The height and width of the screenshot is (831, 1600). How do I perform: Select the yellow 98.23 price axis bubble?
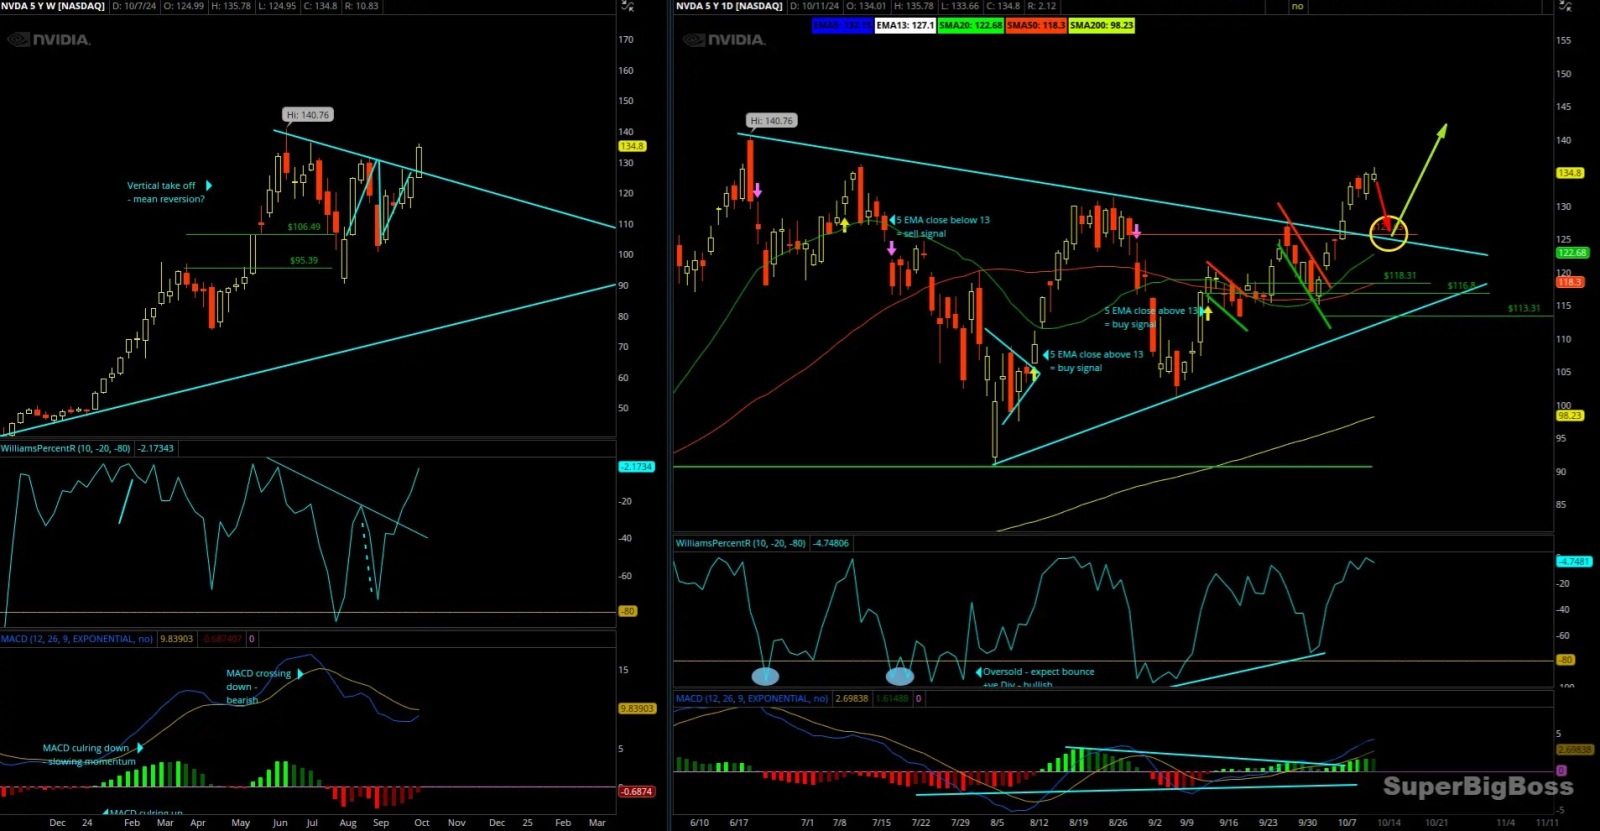[1570, 415]
